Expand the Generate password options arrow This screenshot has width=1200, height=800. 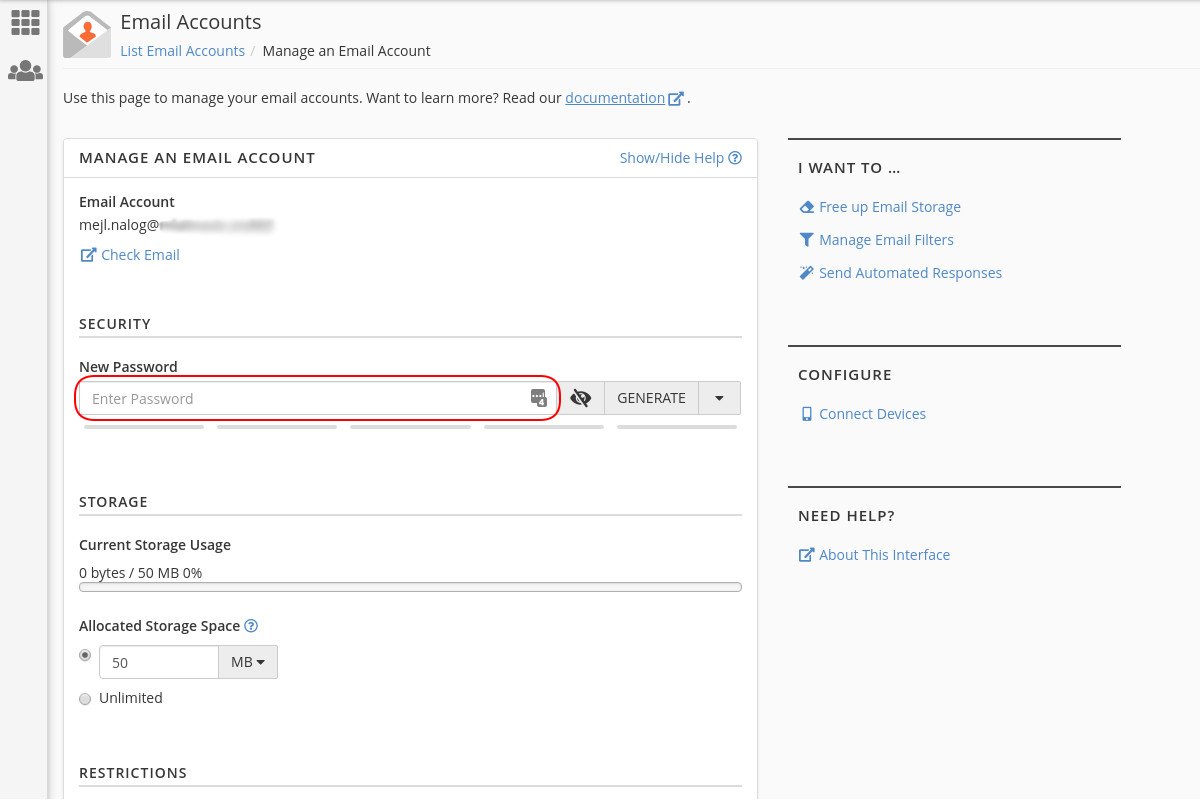[x=719, y=398]
